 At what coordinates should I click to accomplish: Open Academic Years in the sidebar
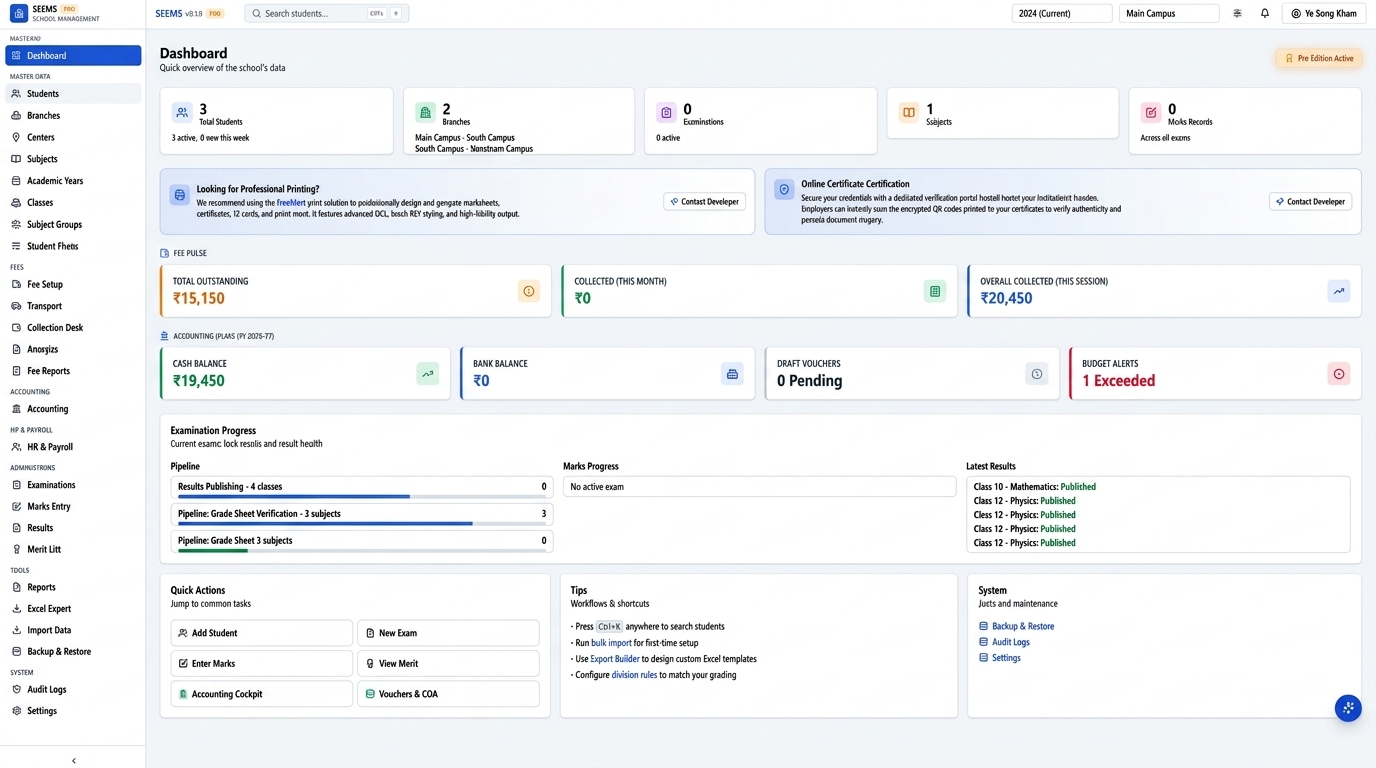pyautogui.click(x=73, y=181)
